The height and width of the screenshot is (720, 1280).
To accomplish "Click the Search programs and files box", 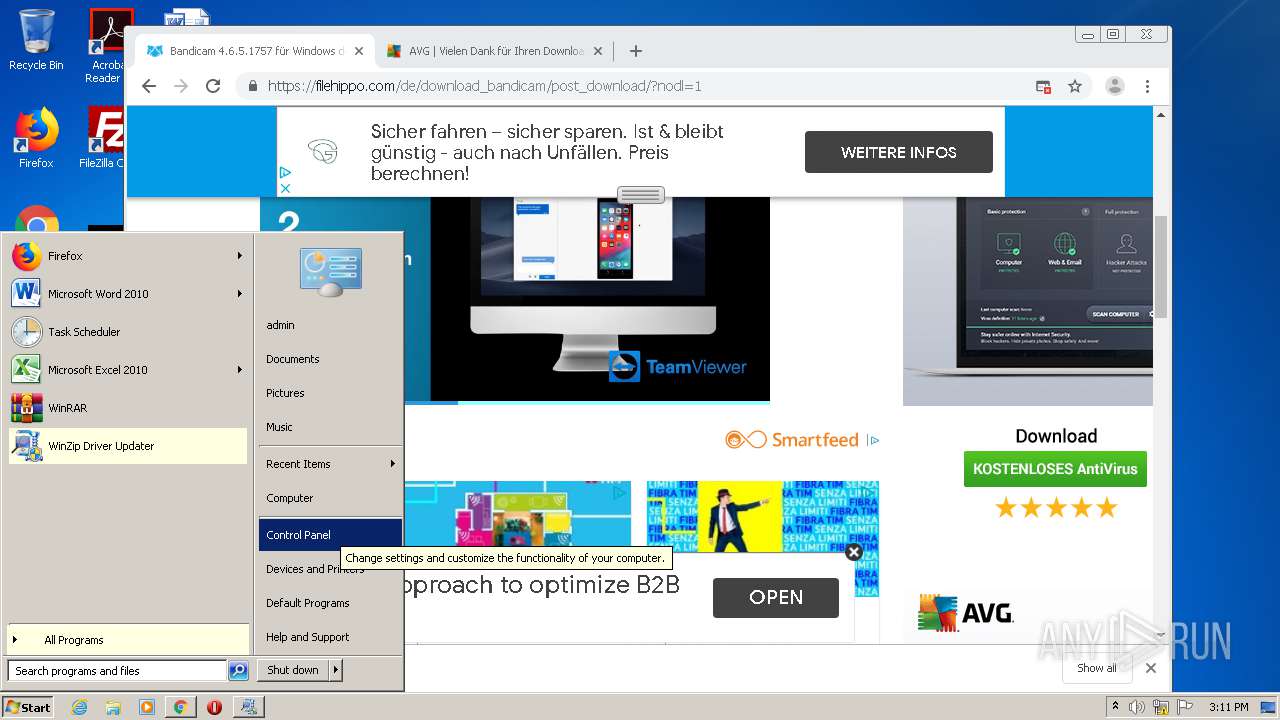I will (117, 671).
